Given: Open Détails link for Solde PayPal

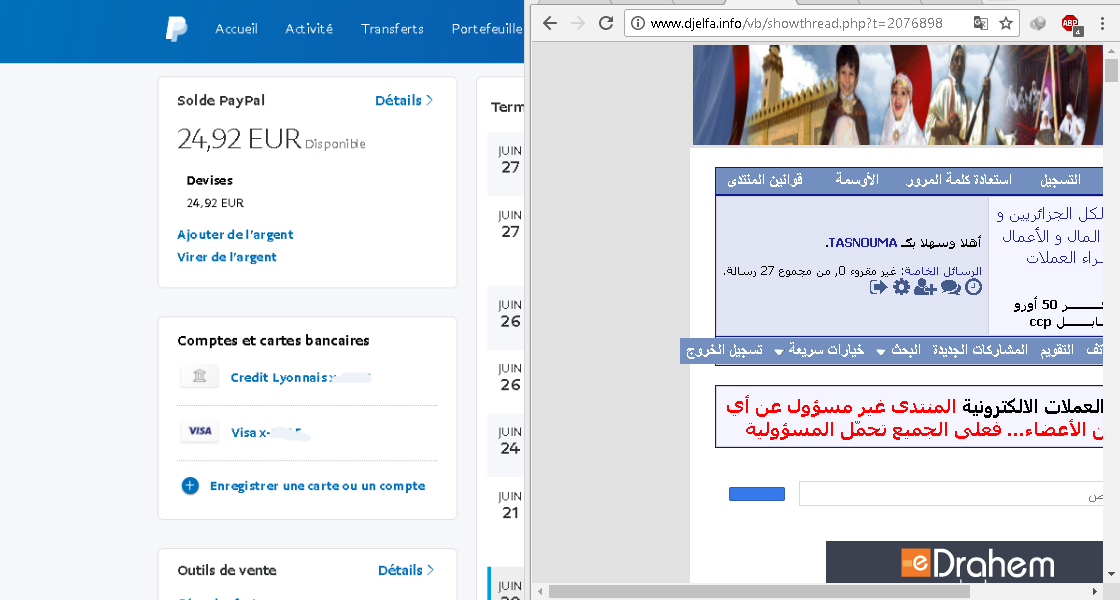Looking at the screenshot, I should pyautogui.click(x=404, y=101).
